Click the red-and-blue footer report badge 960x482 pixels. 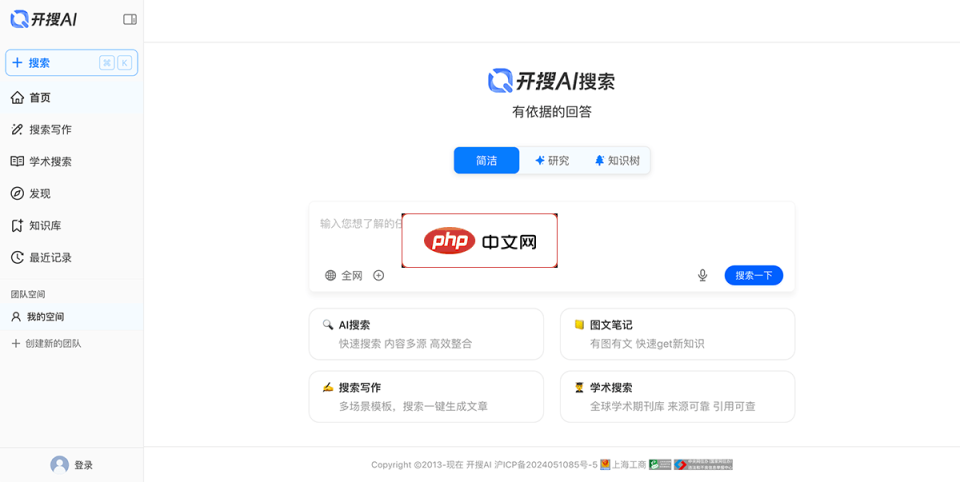pos(703,465)
